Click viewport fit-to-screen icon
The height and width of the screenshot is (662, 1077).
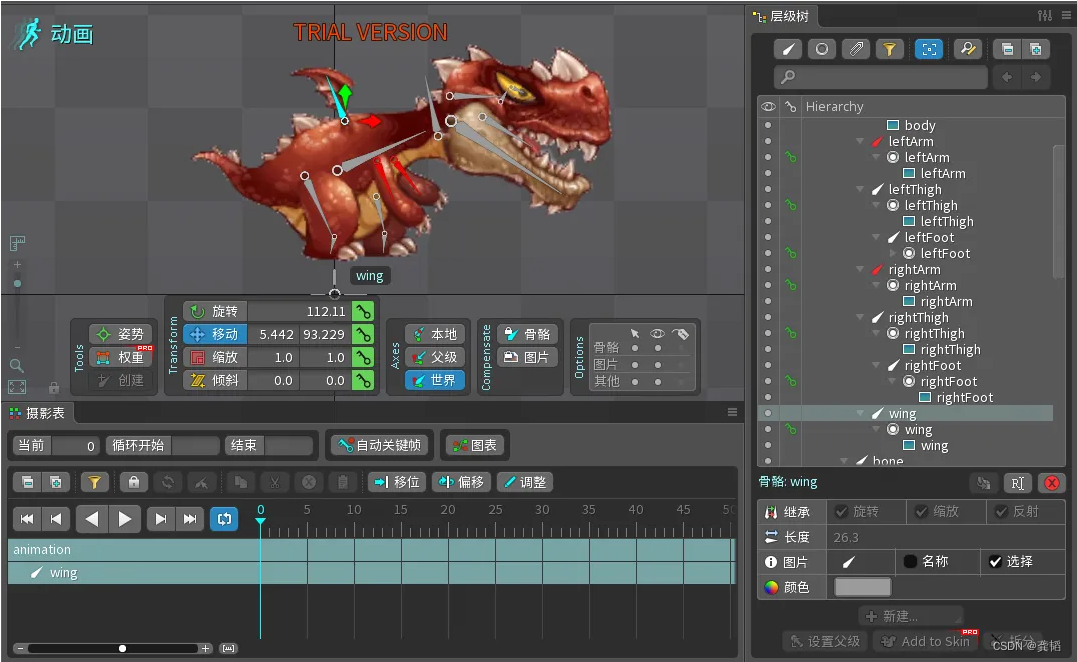[x=16, y=387]
